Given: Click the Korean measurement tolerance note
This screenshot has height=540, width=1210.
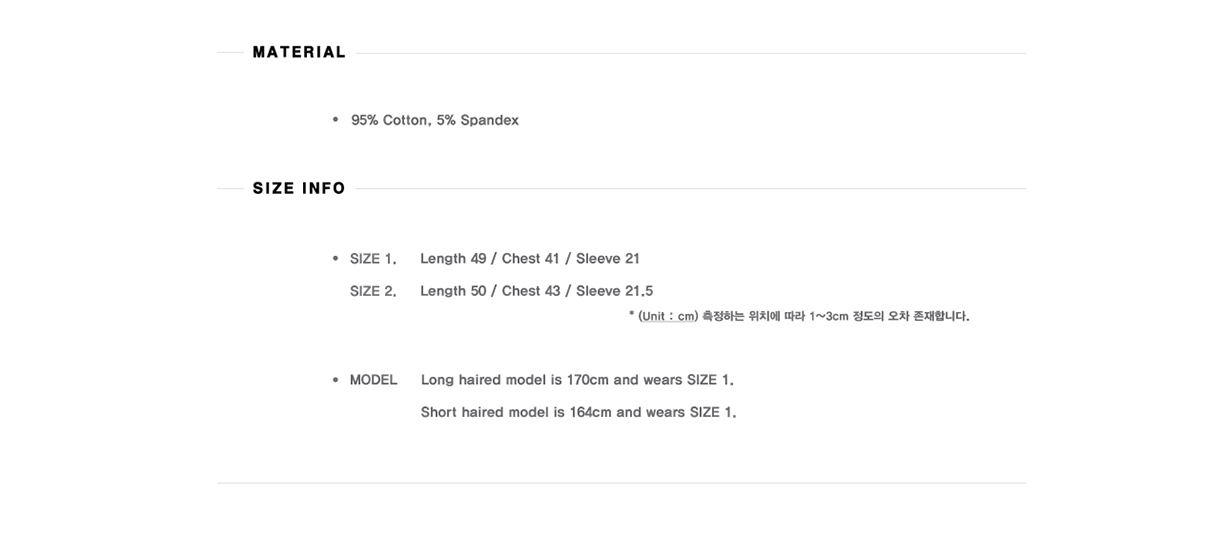Looking at the screenshot, I should (799, 316).
